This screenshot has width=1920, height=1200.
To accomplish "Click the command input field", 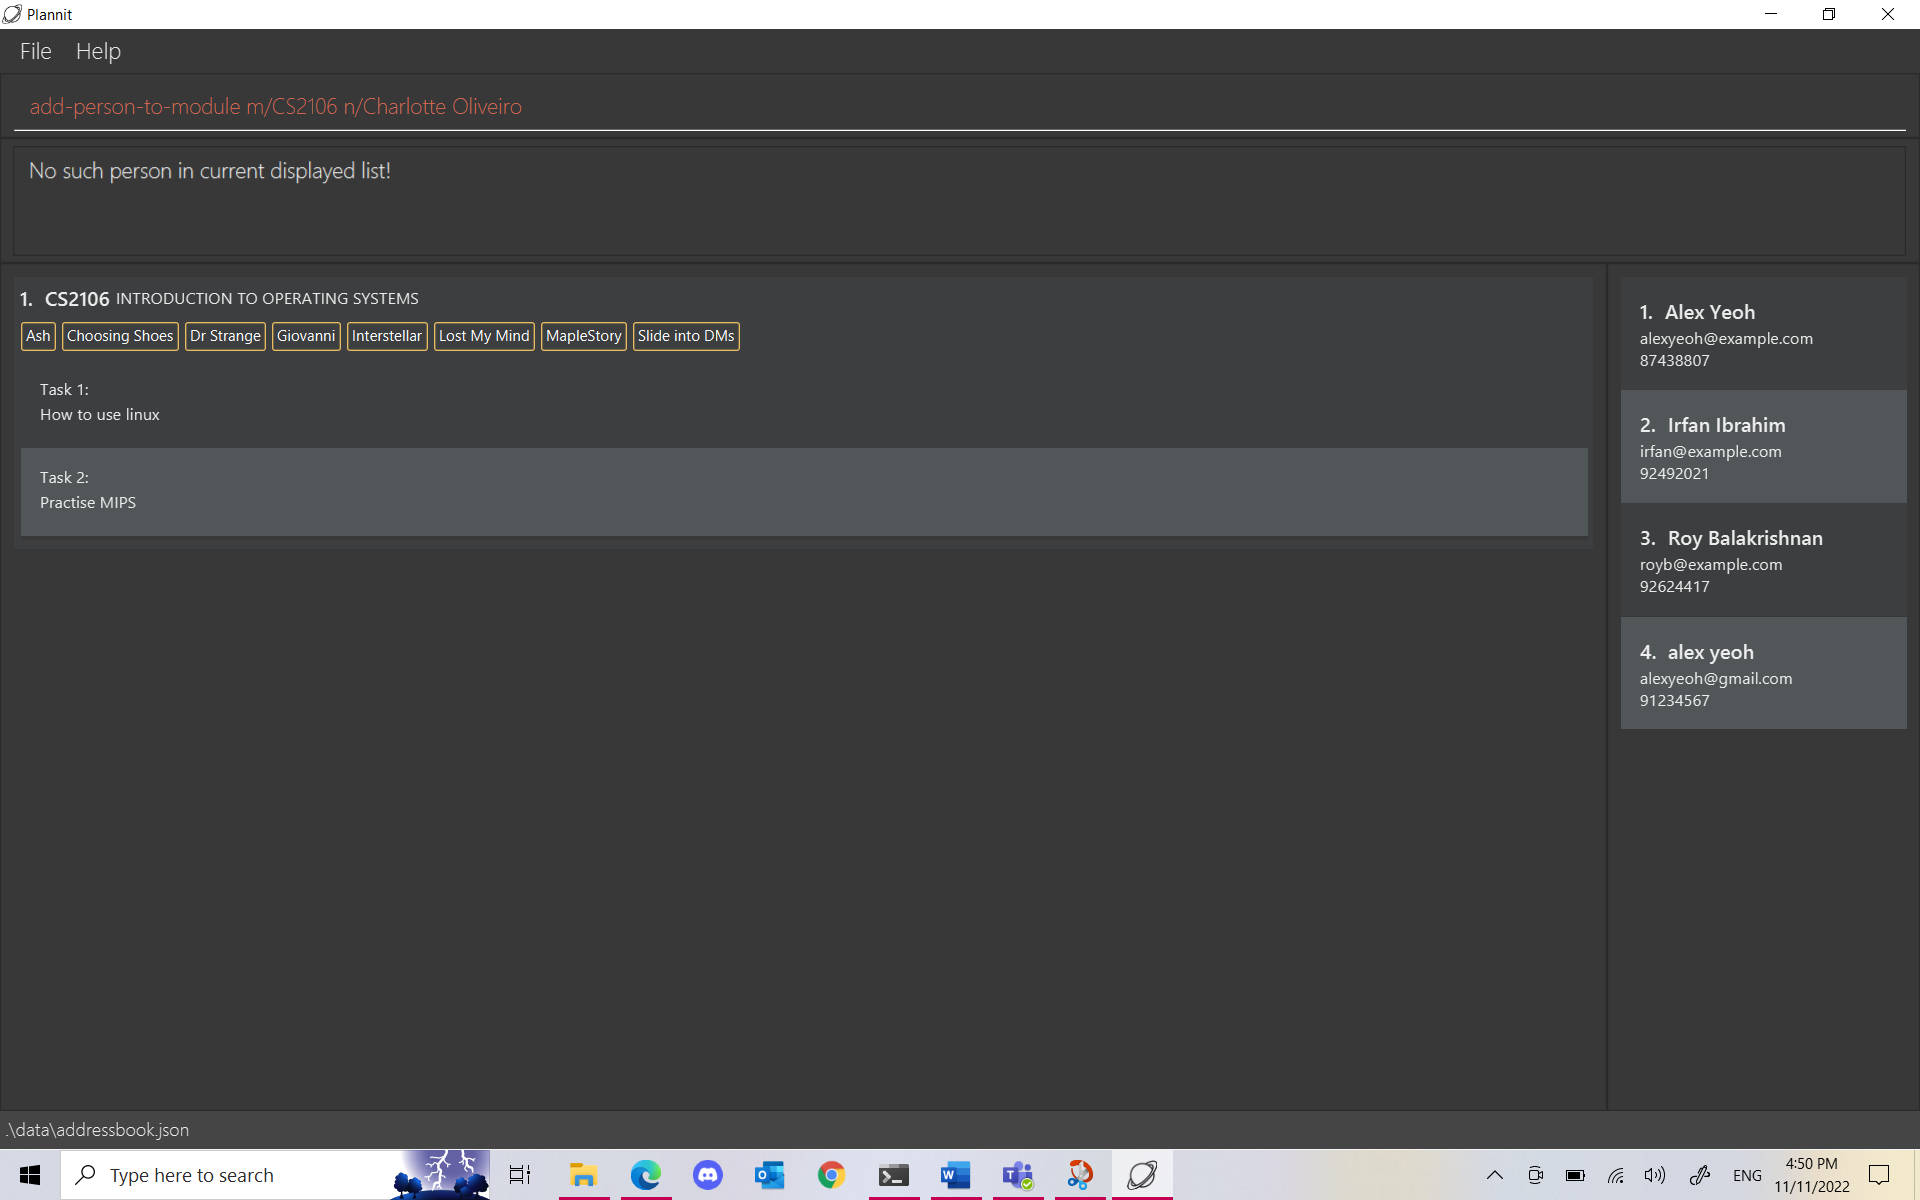I will 960,106.
